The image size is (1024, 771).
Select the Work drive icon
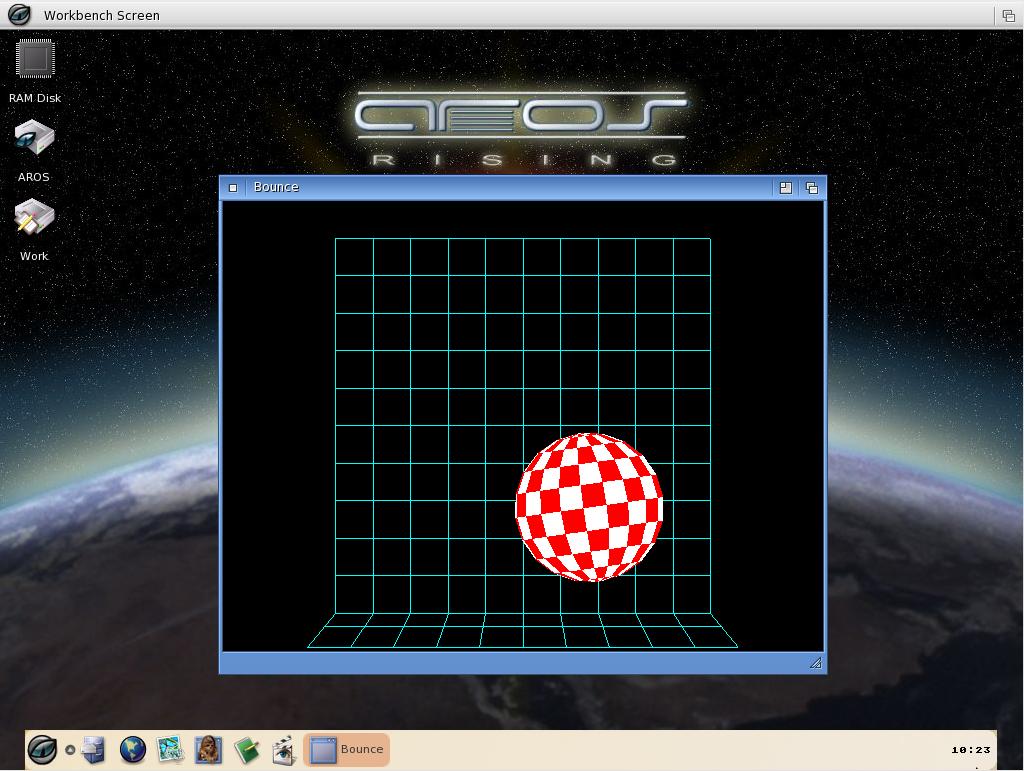pos(35,217)
